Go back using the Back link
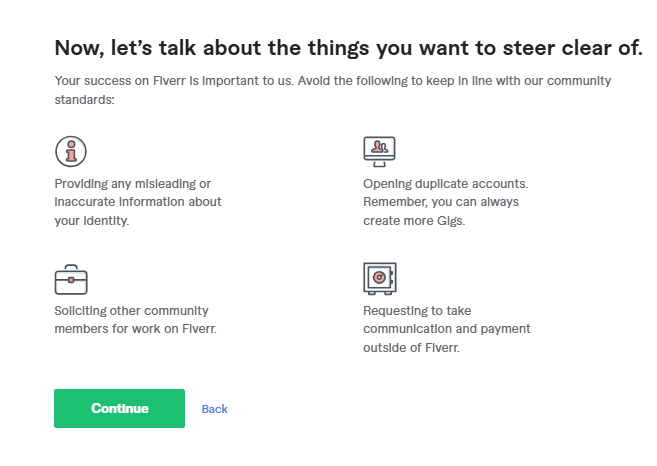 point(214,409)
